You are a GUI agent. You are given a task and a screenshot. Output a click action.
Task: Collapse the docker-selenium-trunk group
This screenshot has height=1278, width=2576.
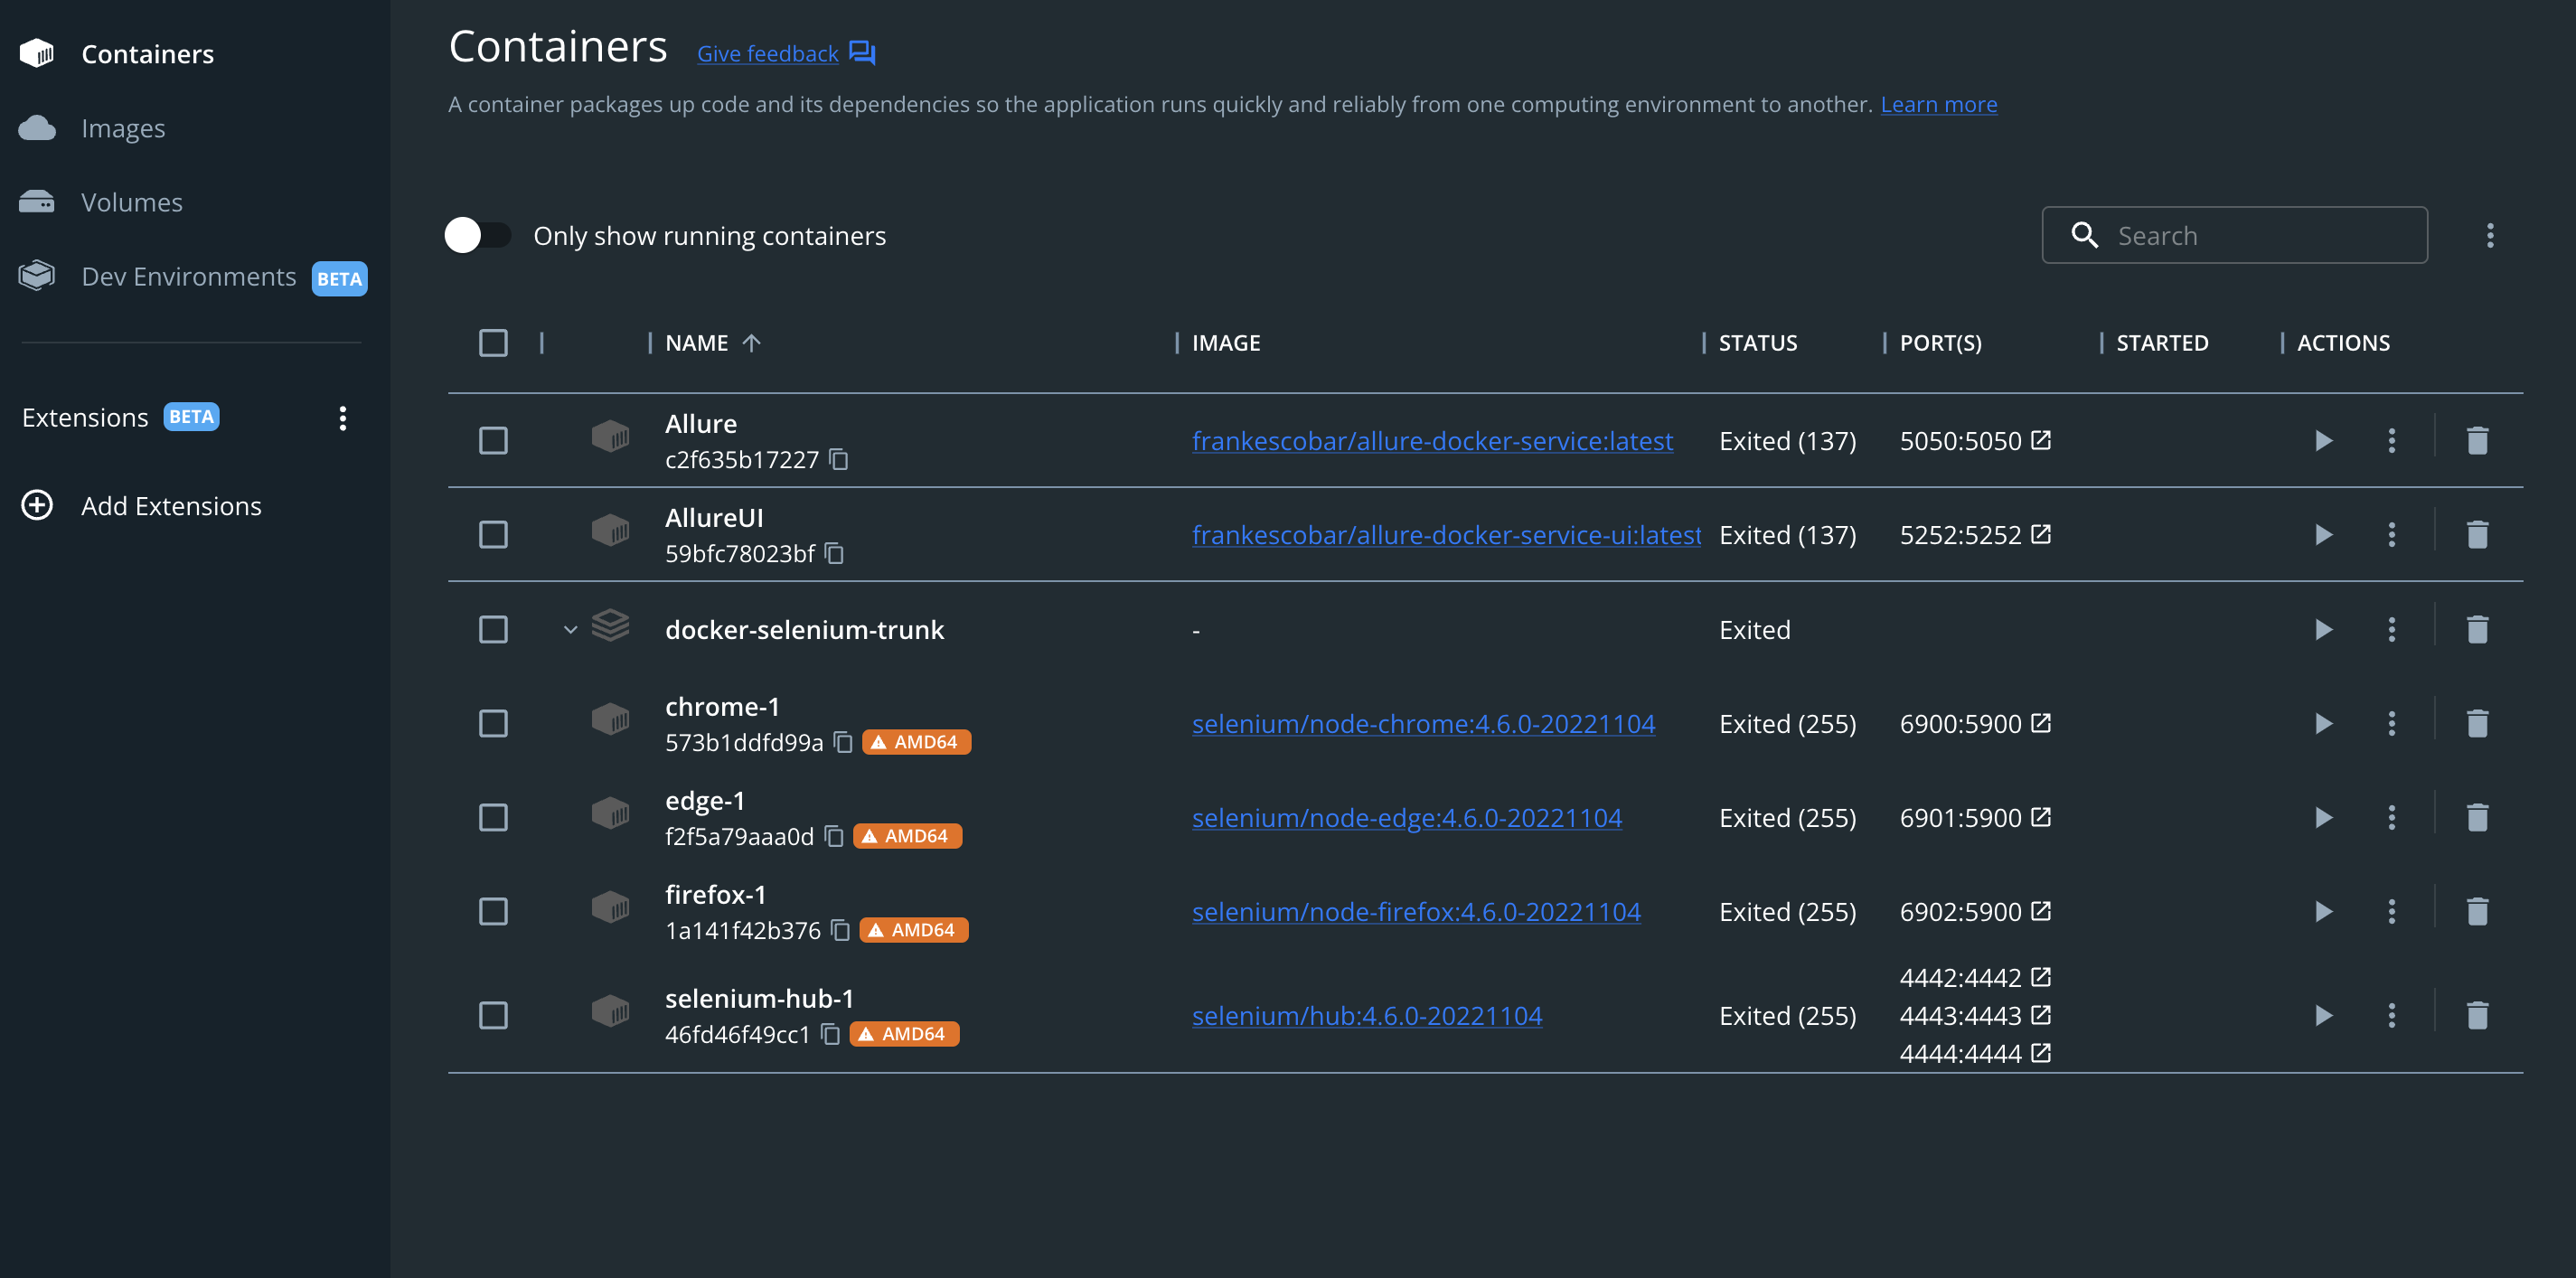[570, 630]
